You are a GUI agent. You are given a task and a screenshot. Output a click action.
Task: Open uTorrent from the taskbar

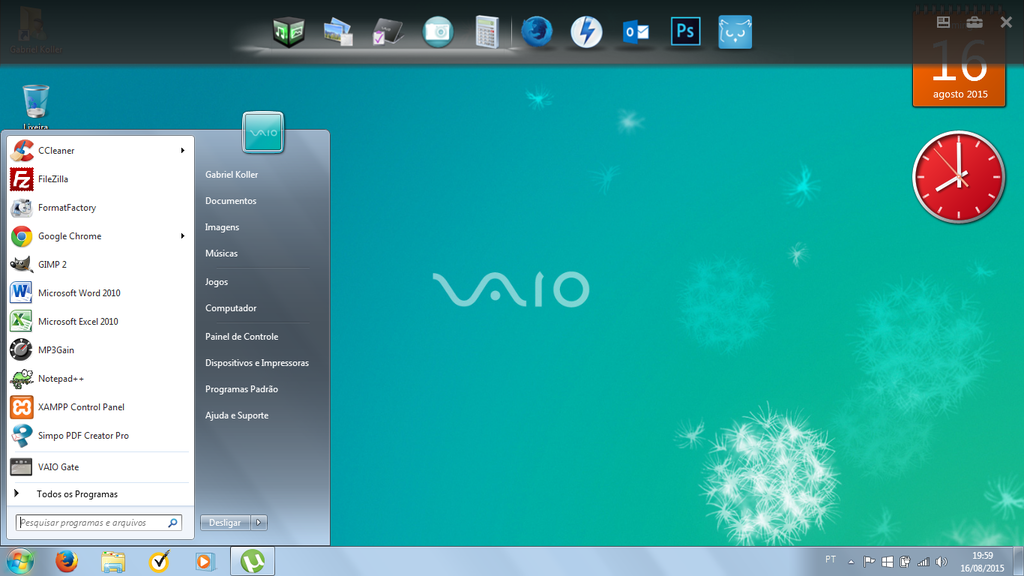coord(253,561)
